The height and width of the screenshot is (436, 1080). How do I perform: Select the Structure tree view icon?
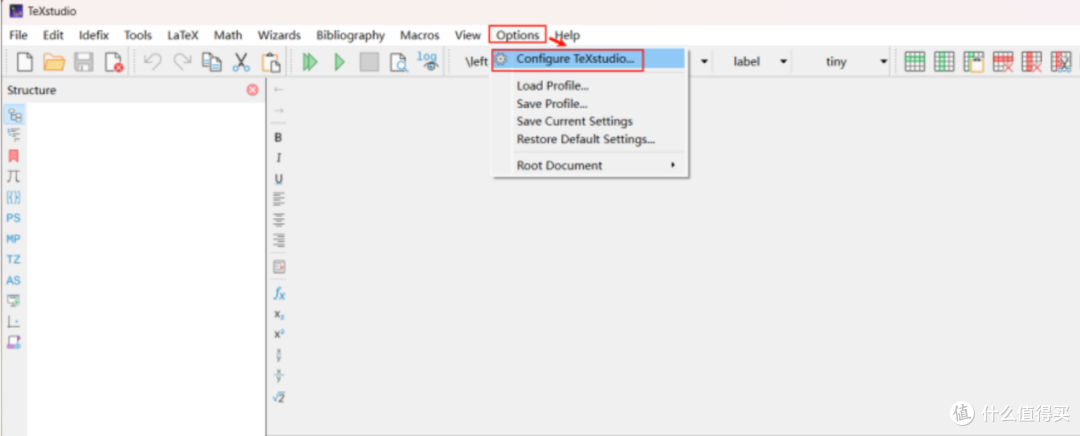point(14,115)
